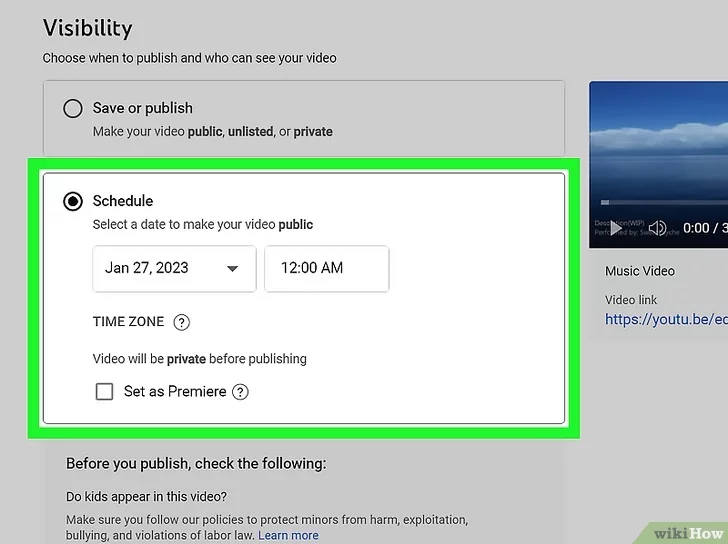Click the wikiHow logo watermark

pos(686,532)
